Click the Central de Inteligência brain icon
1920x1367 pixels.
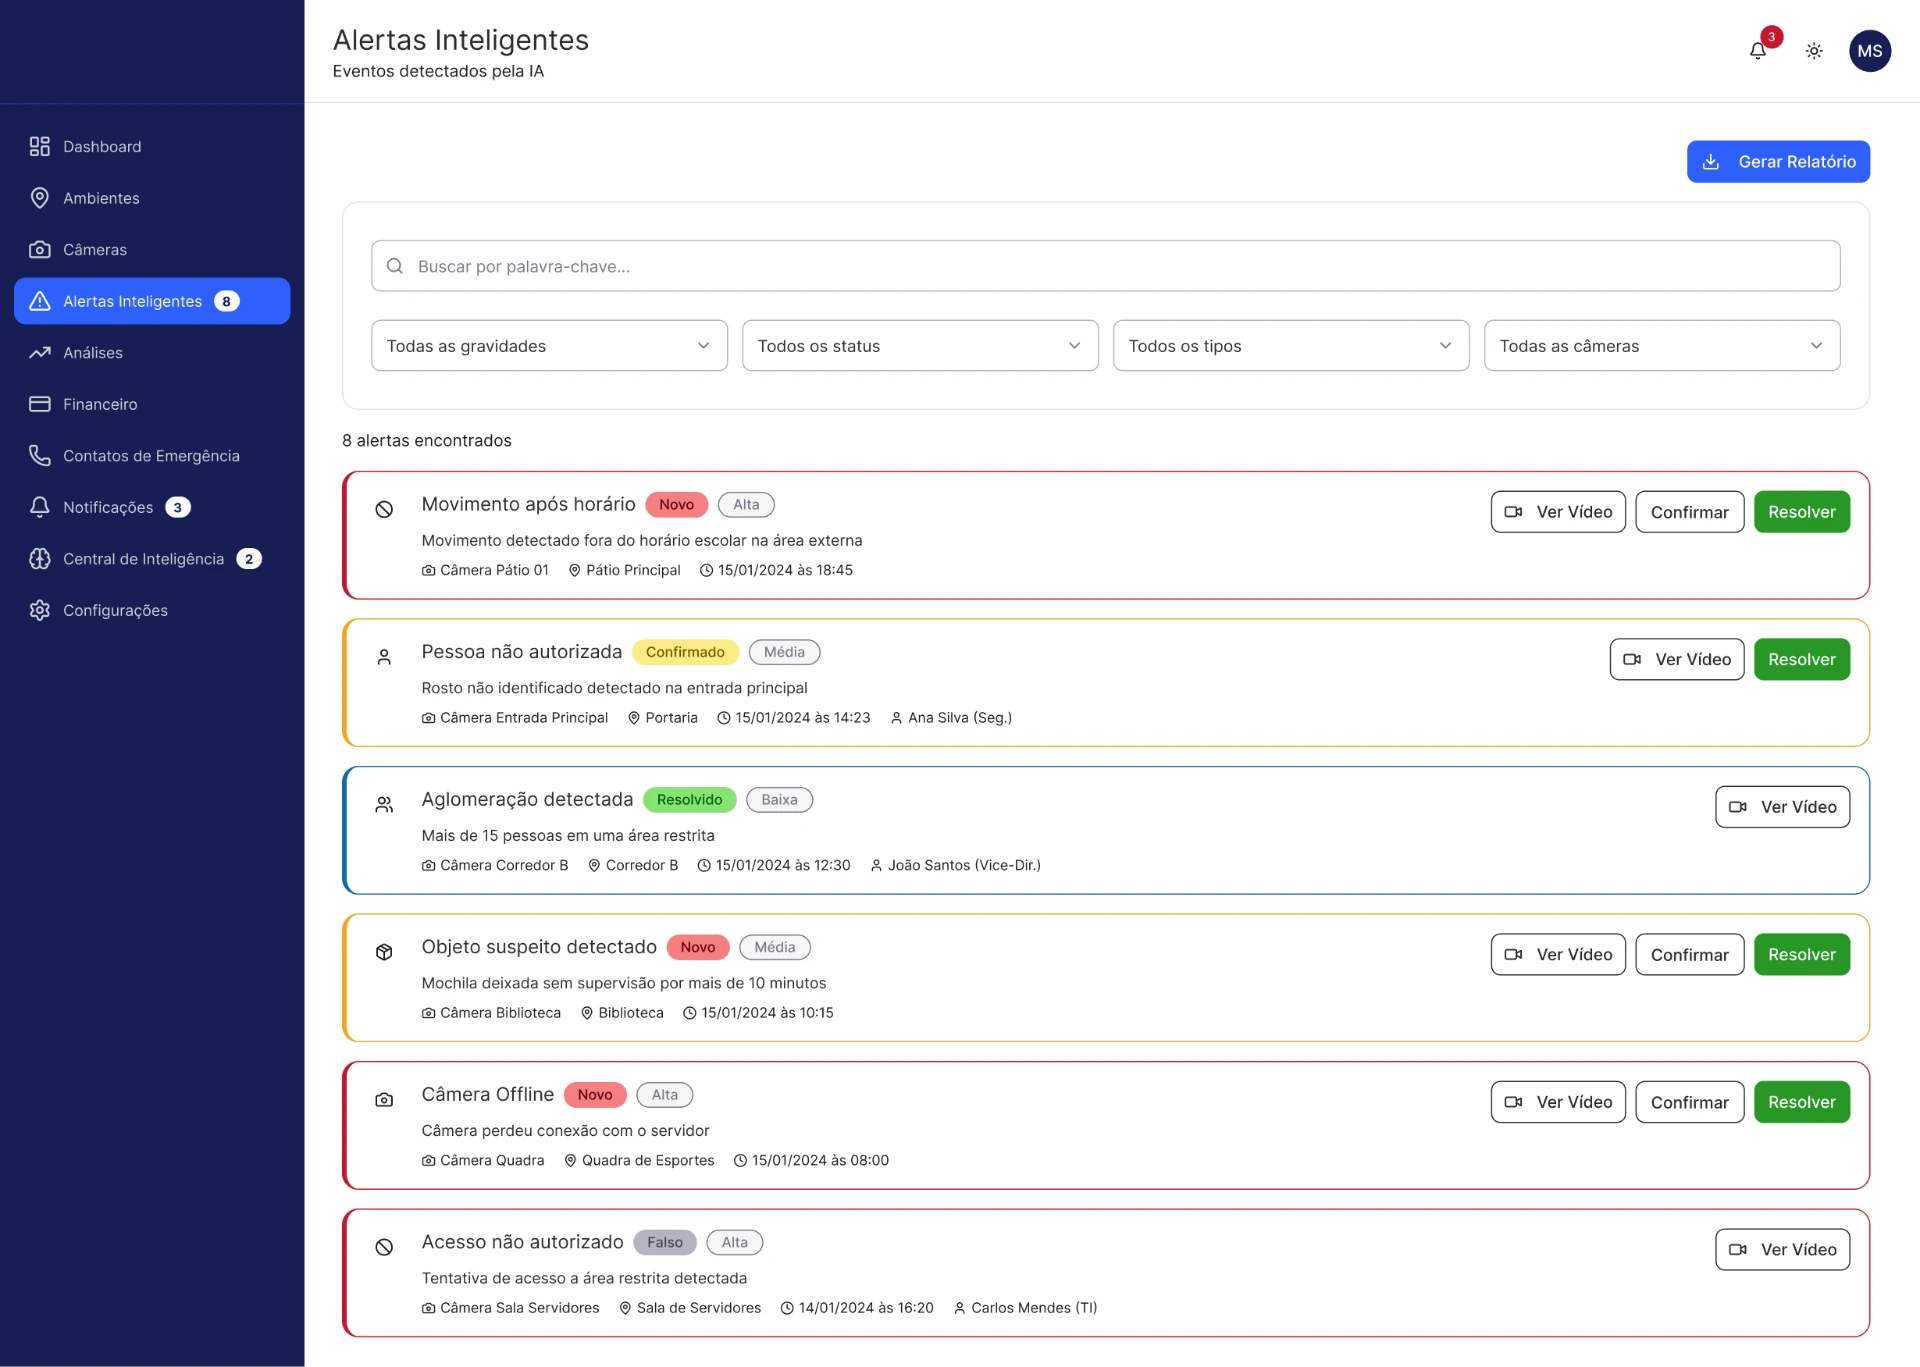[40, 559]
